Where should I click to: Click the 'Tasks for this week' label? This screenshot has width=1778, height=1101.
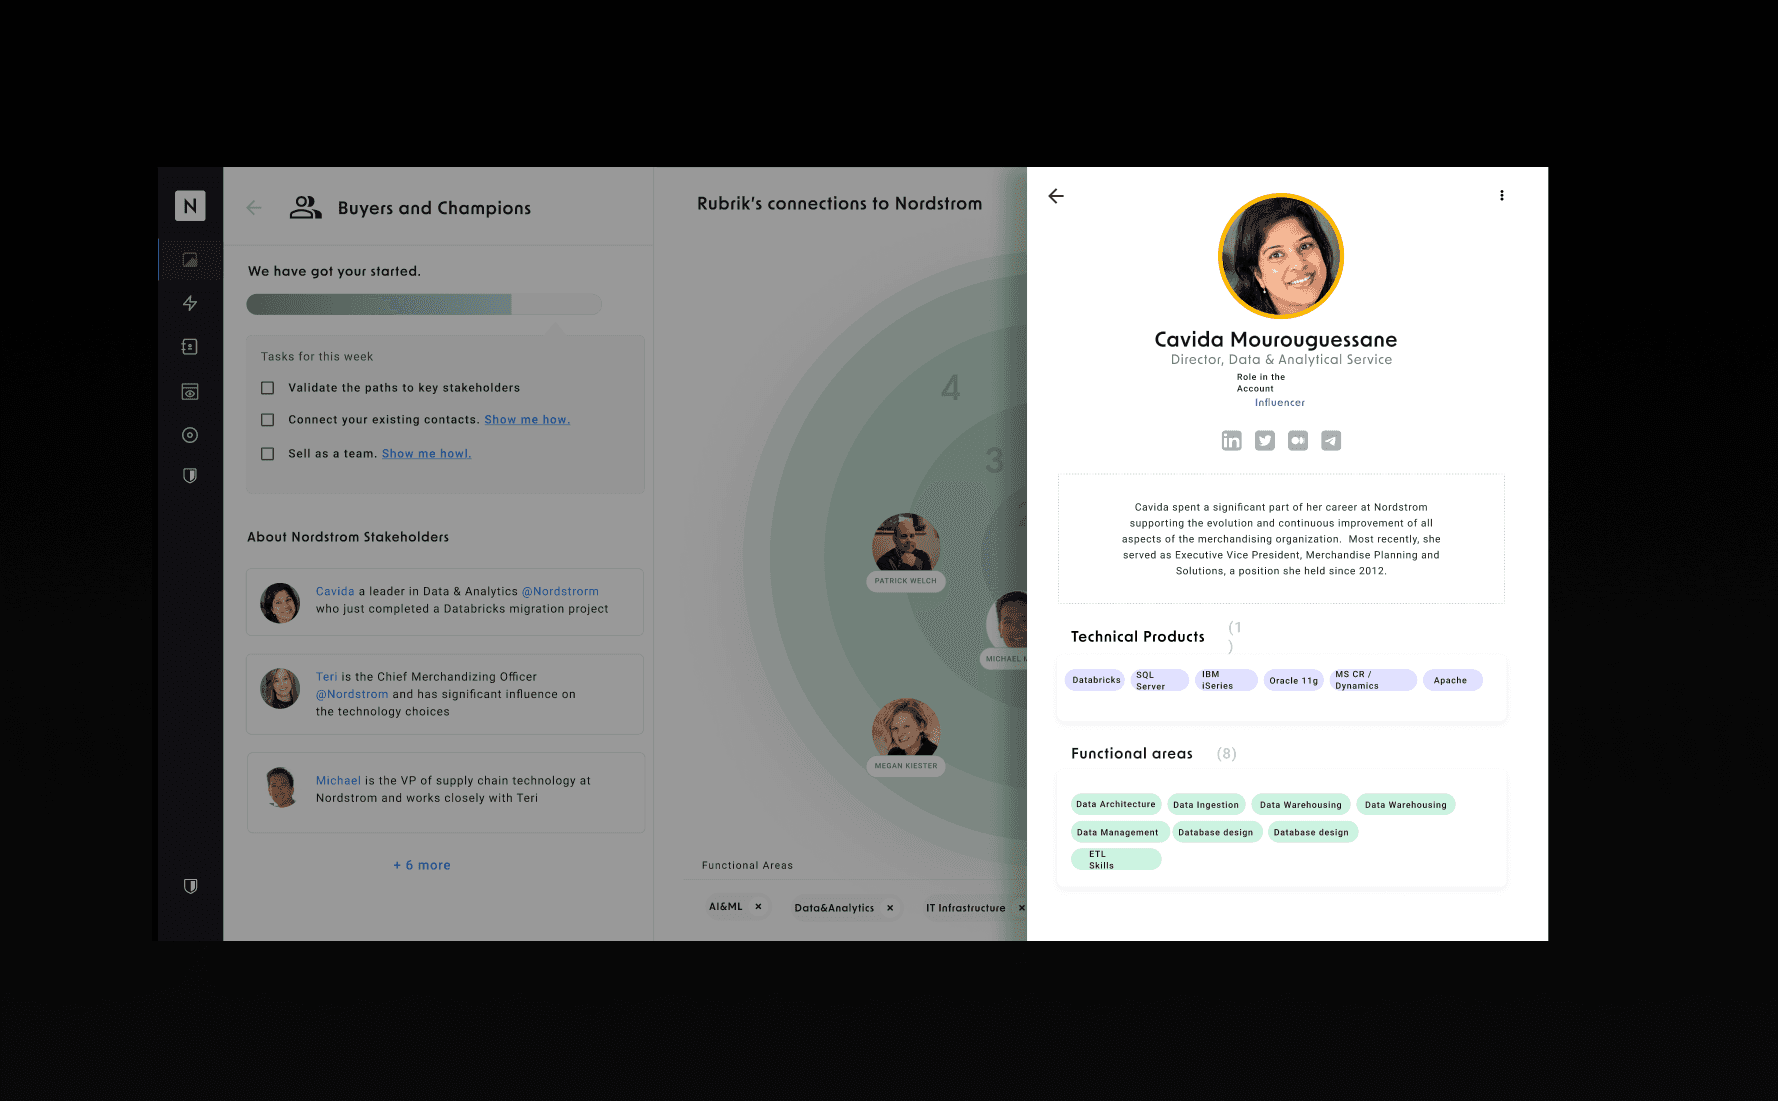(317, 357)
